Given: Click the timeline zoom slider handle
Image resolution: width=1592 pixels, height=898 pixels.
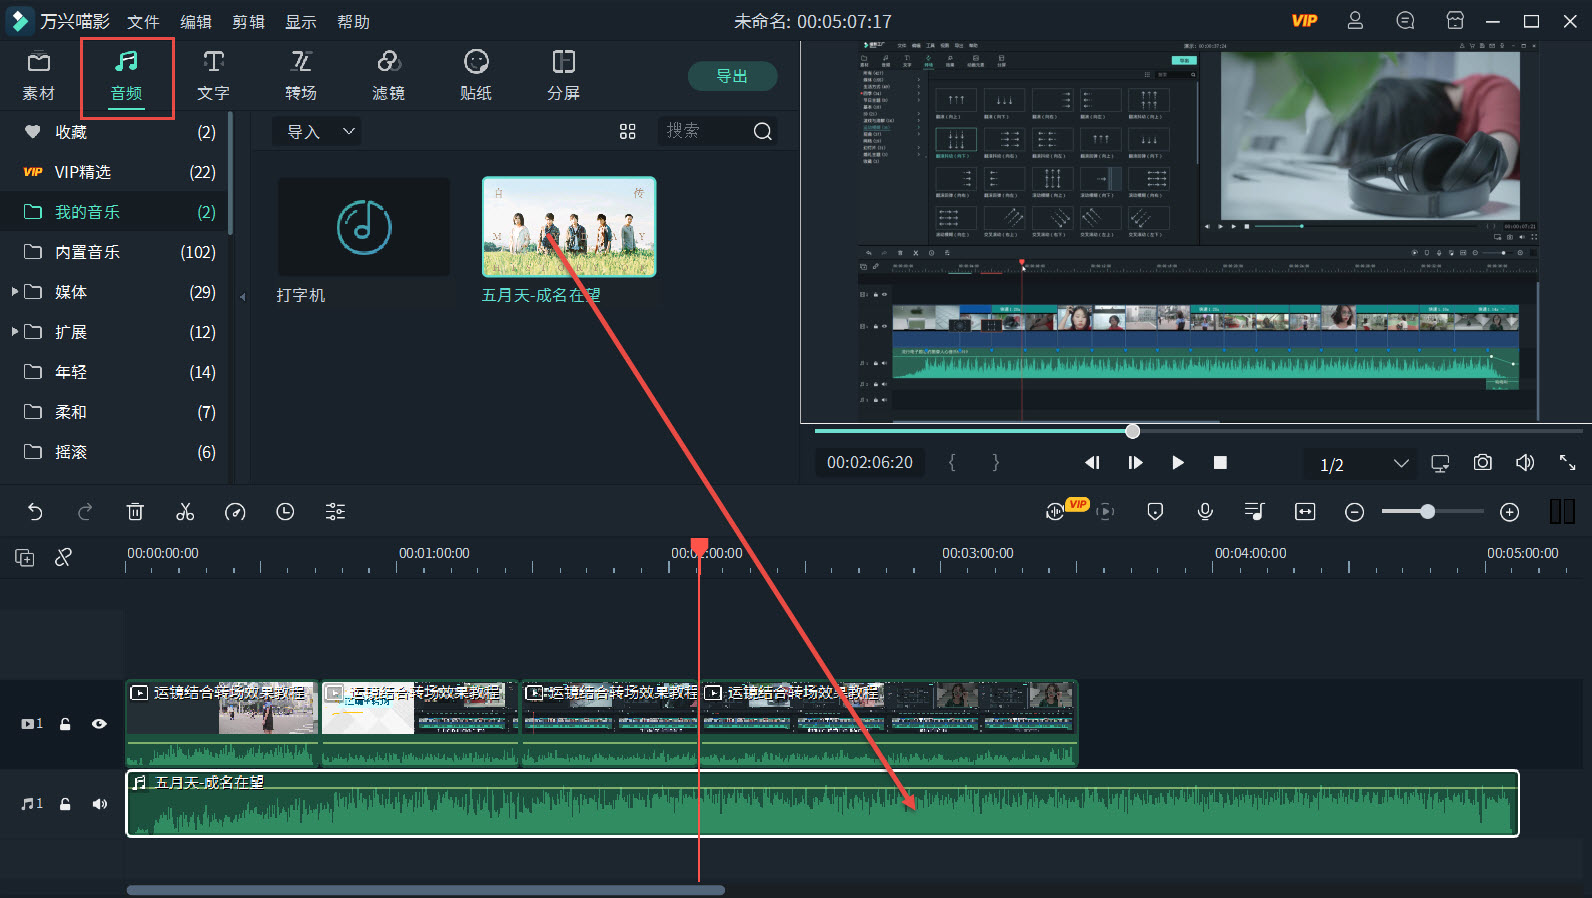Looking at the screenshot, I should click(1427, 512).
